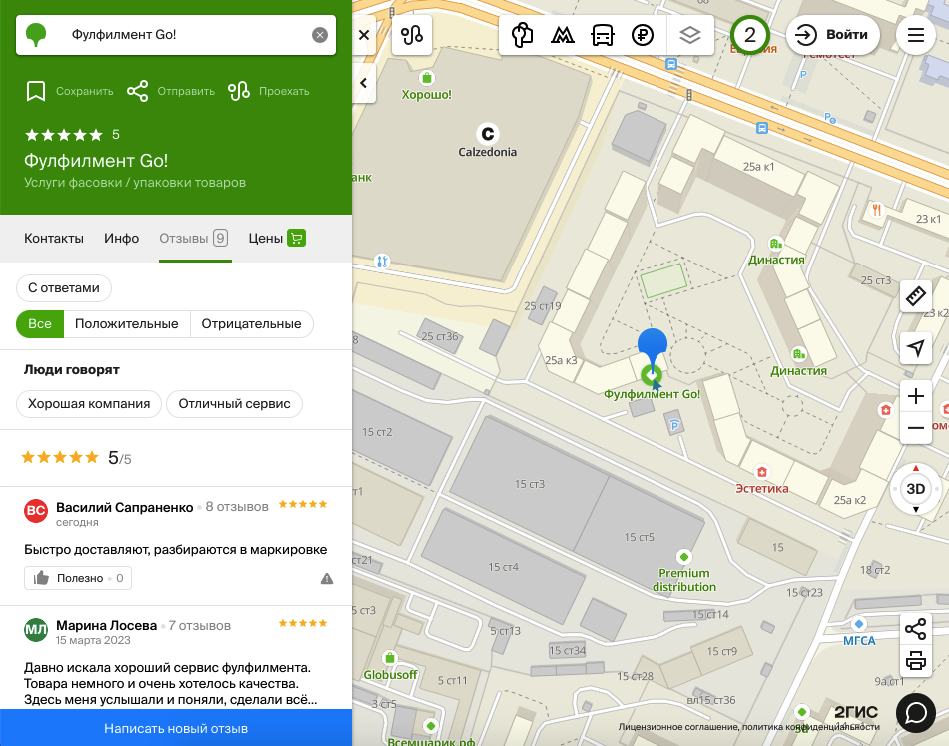Click the upper 'Династия' map marker
Viewport: 949px width, 746px height.
click(776, 244)
